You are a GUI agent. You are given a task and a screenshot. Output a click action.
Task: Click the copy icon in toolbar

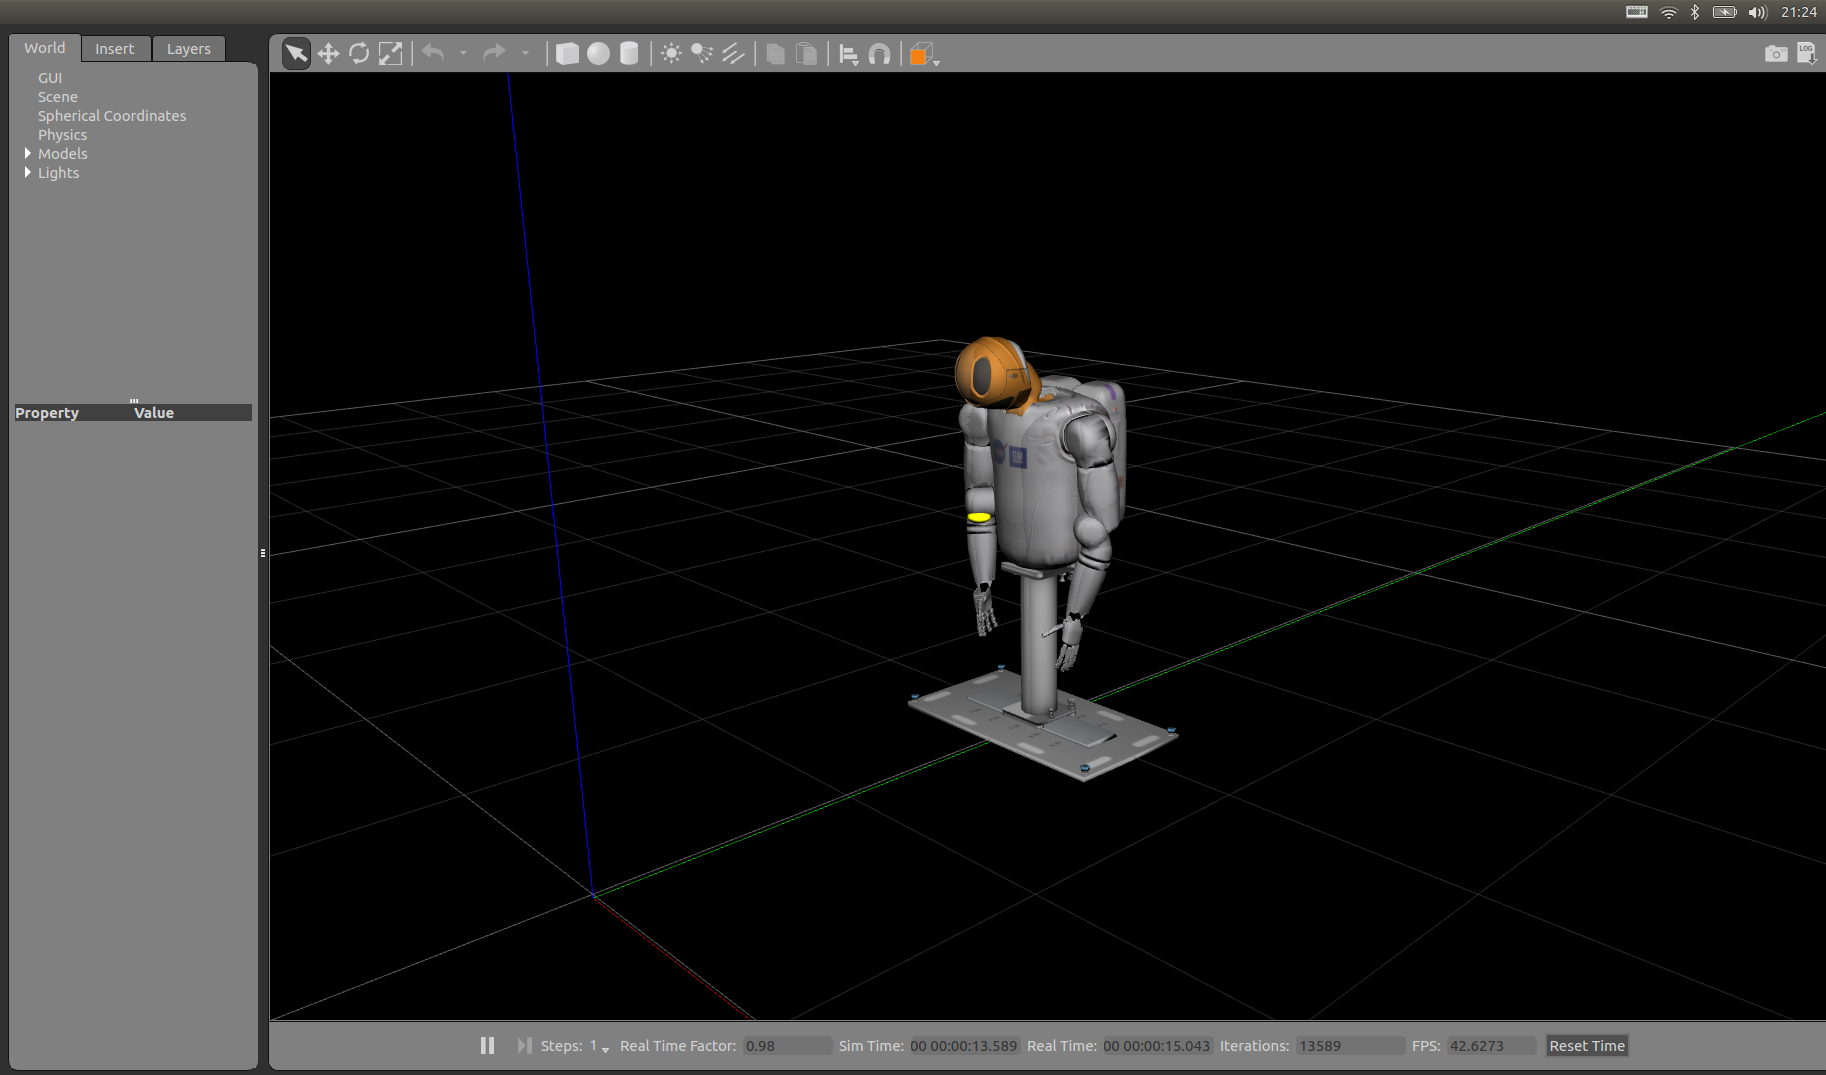pyautogui.click(x=775, y=53)
